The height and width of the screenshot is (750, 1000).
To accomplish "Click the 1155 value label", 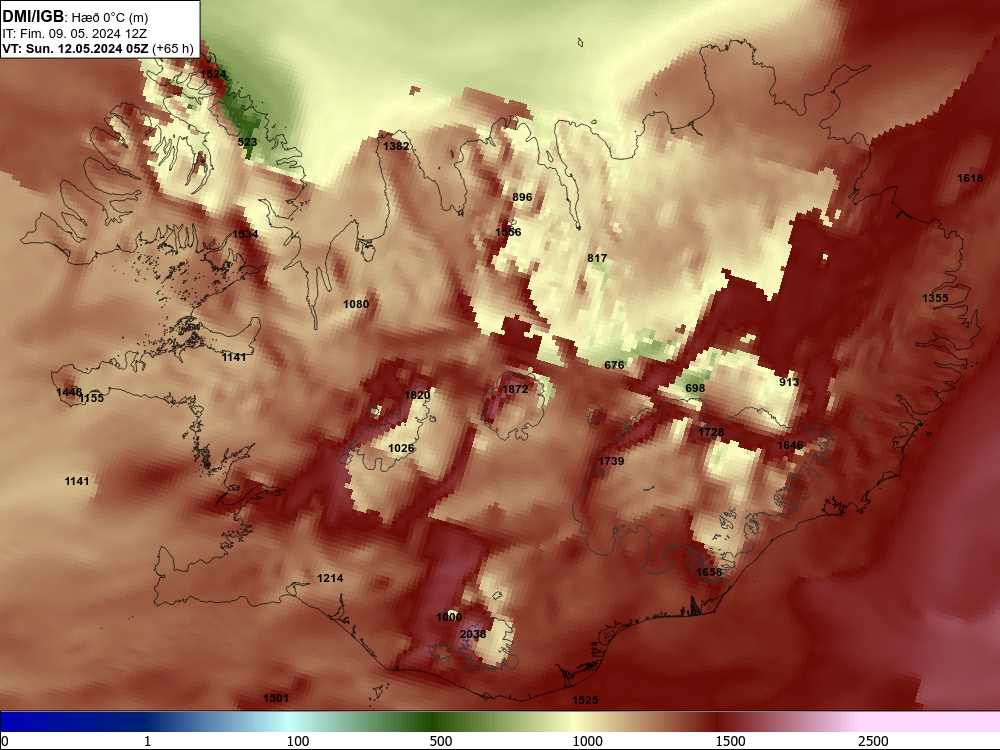I will click(91, 398).
